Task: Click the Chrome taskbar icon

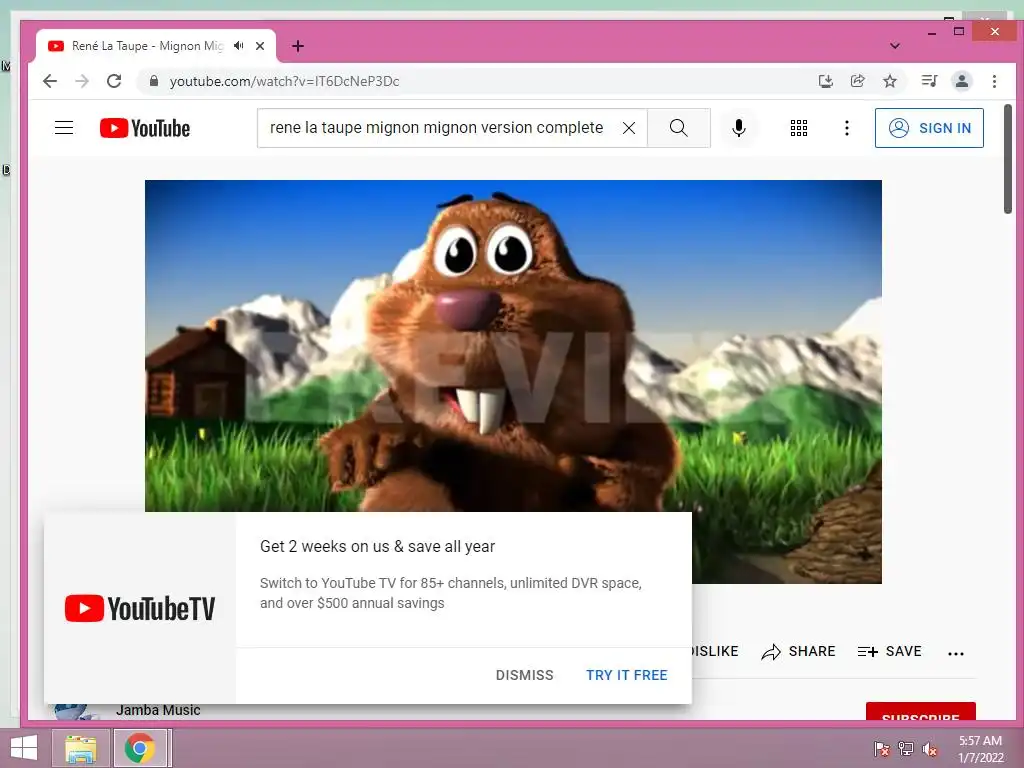Action: tap(140, 748)
